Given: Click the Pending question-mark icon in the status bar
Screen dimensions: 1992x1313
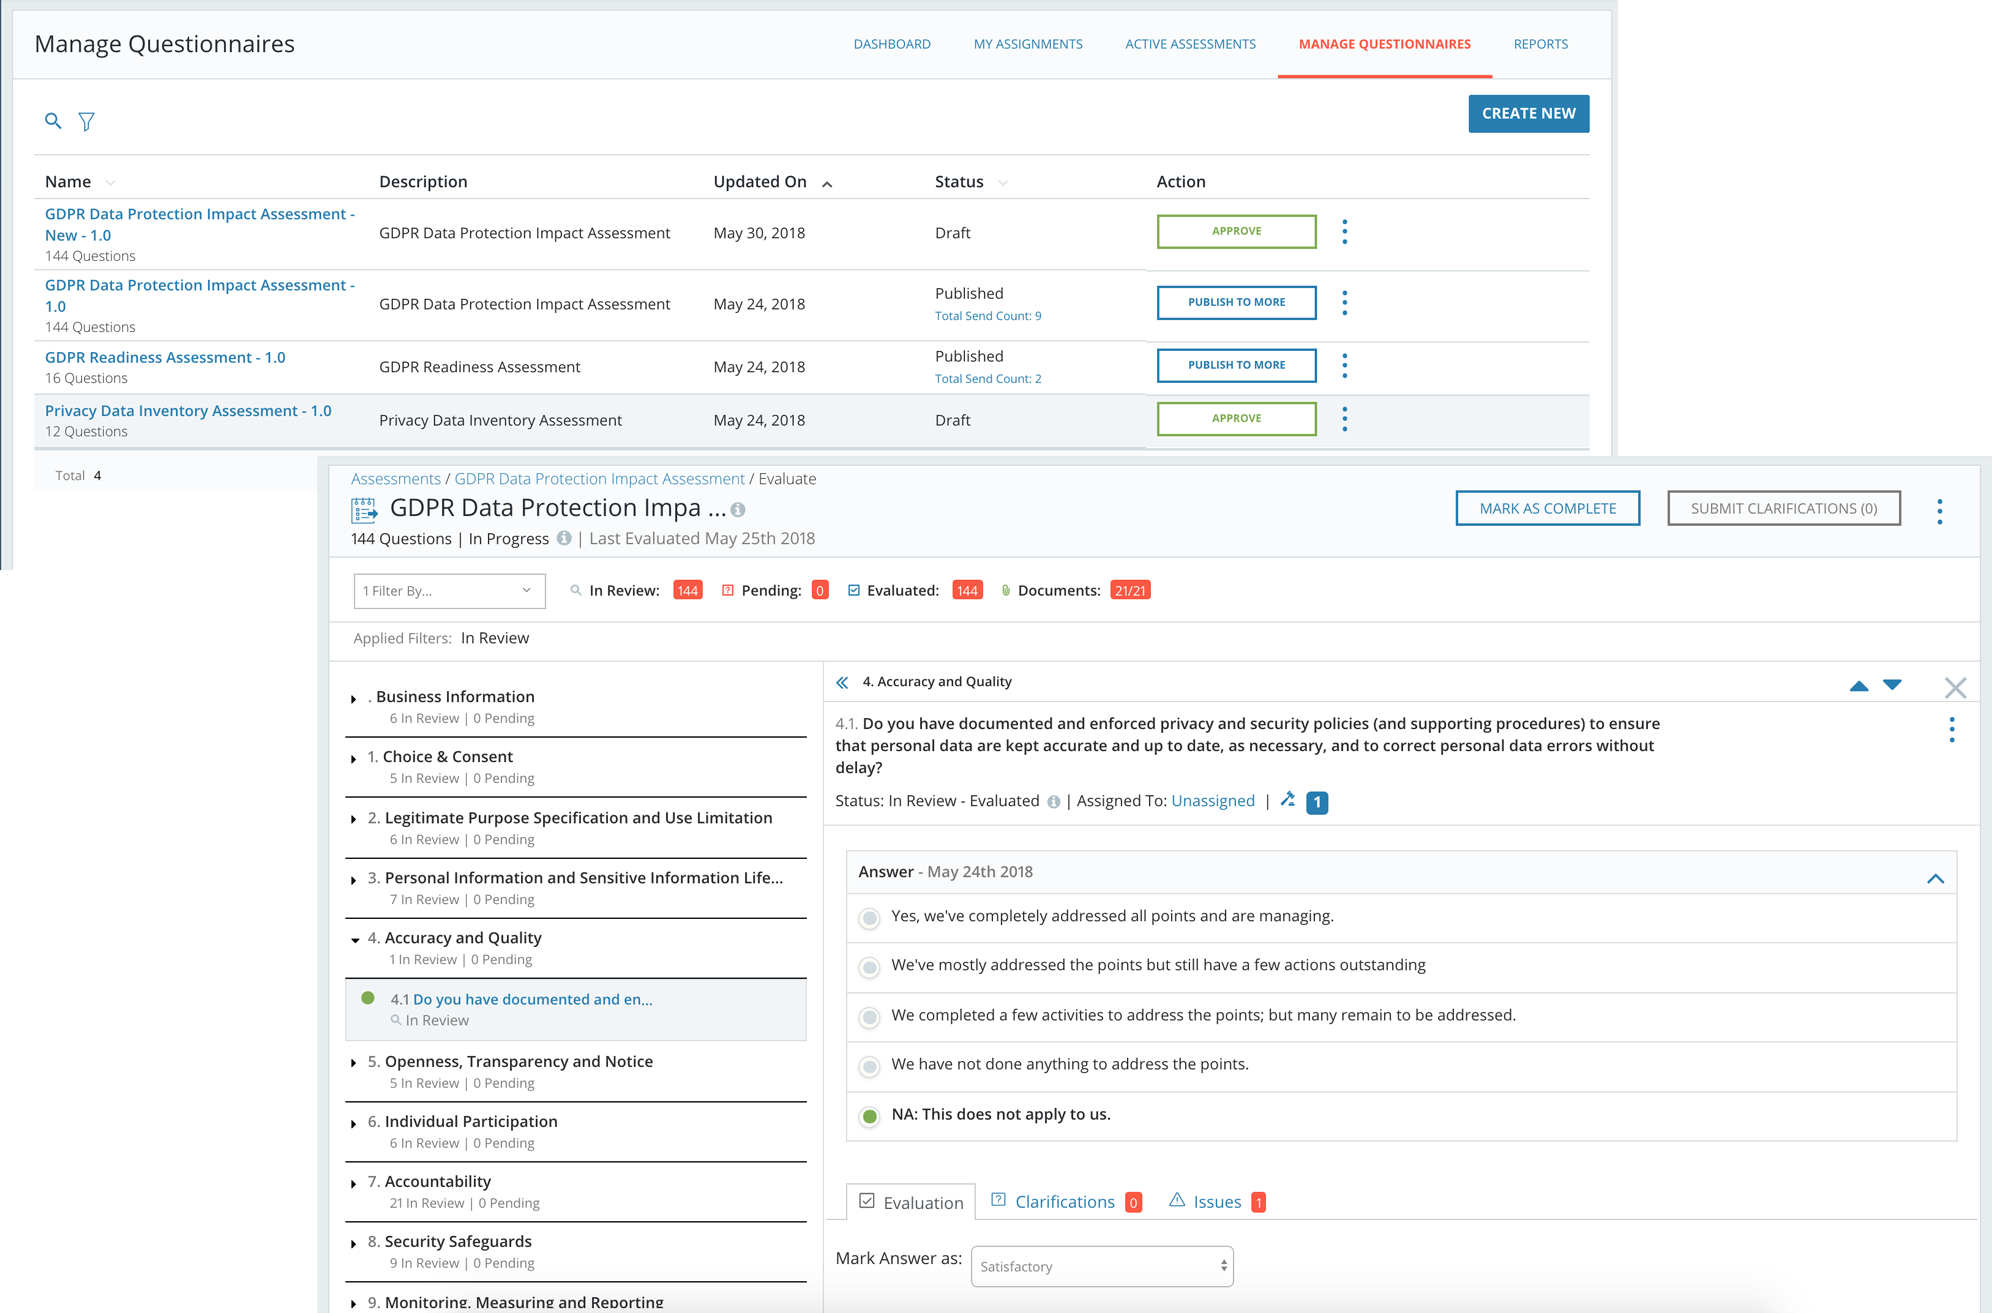Looking at the screenshot, I should [728, 591].
